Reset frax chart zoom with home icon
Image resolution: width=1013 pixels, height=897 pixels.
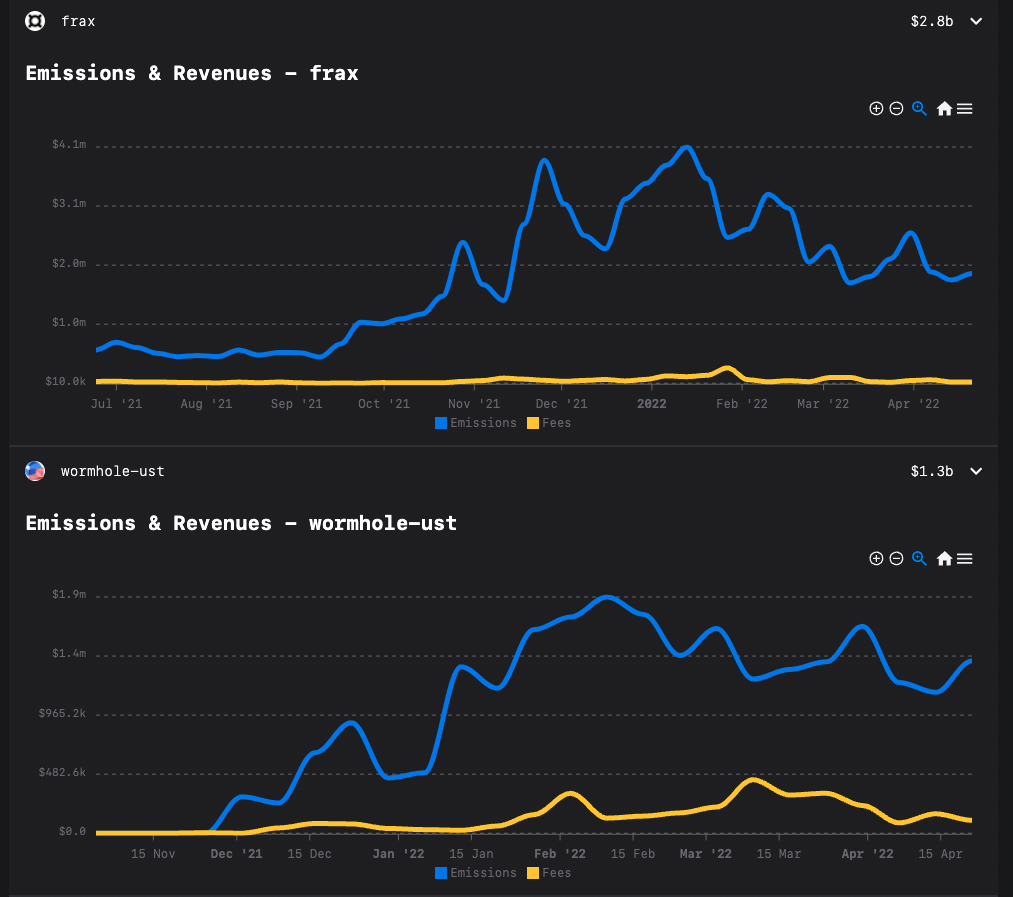click(x=943, y=109)
